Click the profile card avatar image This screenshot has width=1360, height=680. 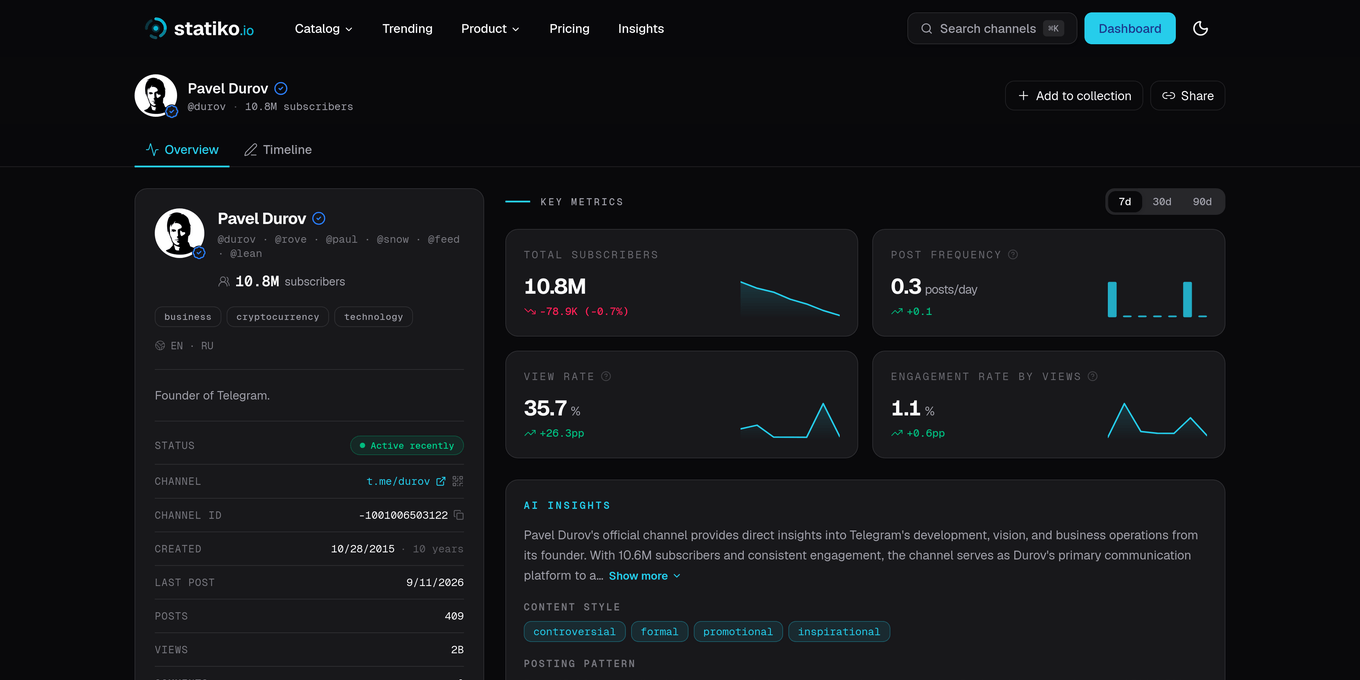(179, 233)
